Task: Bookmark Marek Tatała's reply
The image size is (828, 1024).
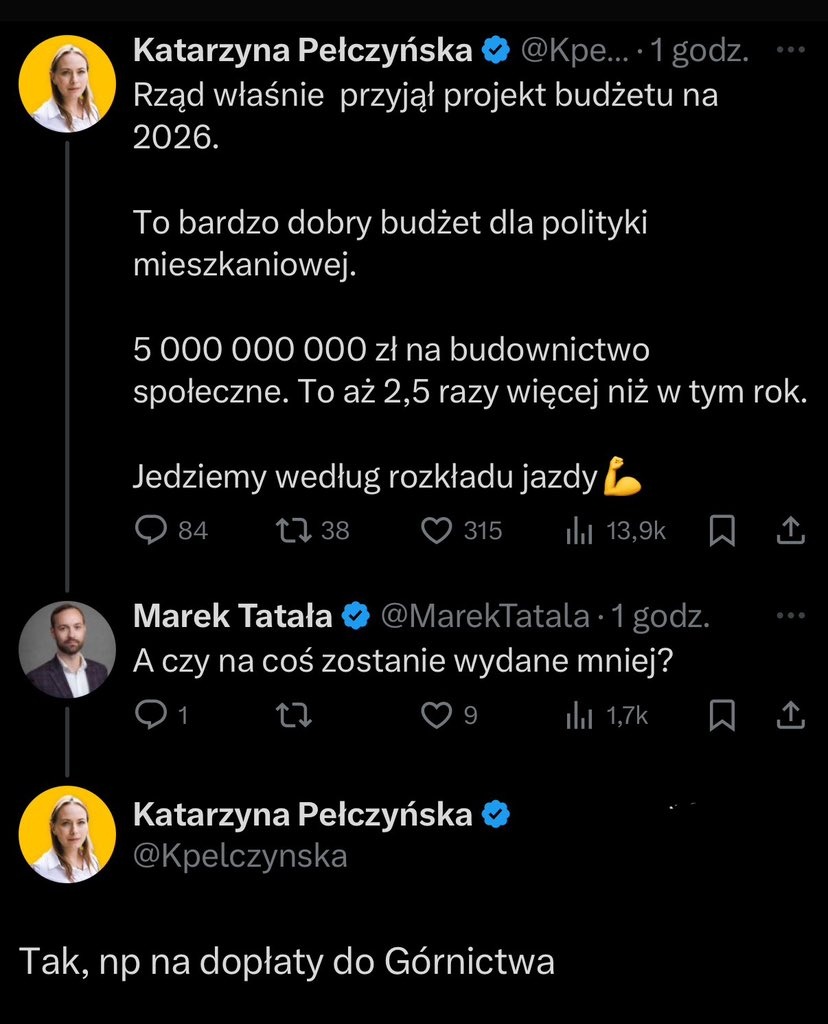Action: point(721,714)
